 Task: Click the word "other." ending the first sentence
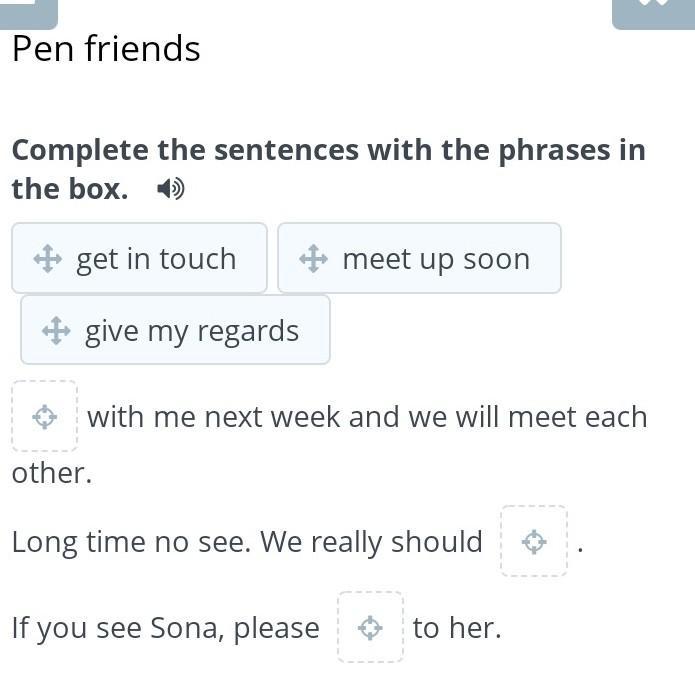coord(52,473)
